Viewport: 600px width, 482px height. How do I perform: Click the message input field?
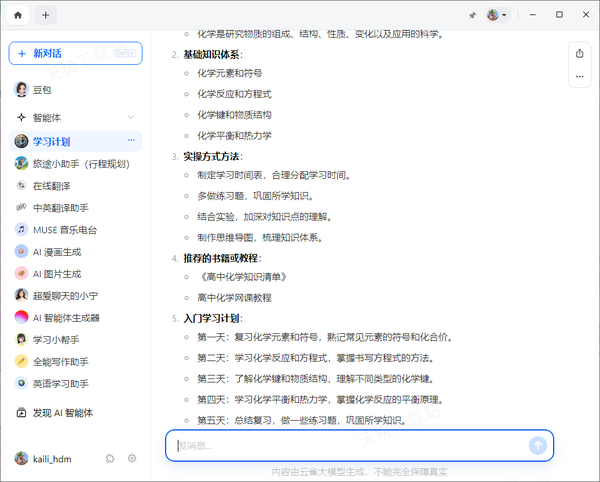350,445
